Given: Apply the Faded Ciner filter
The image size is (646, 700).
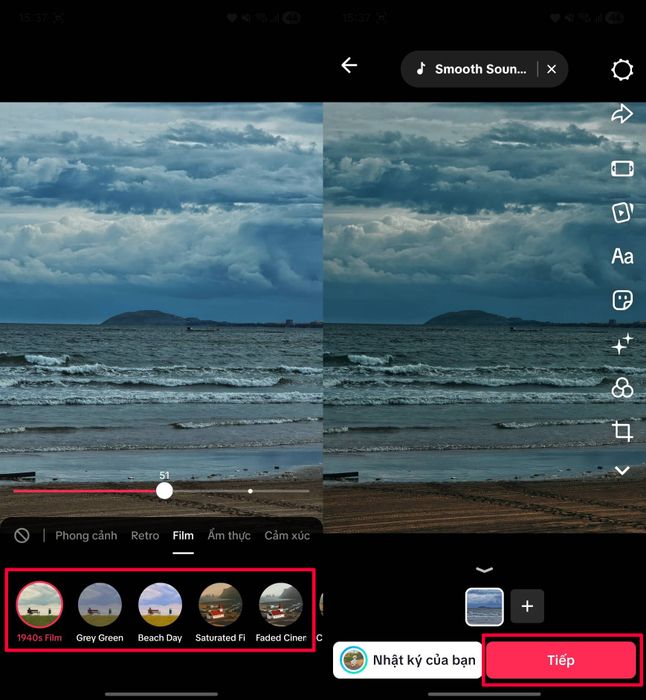Looking at the screenshot, I should (281, 612).
